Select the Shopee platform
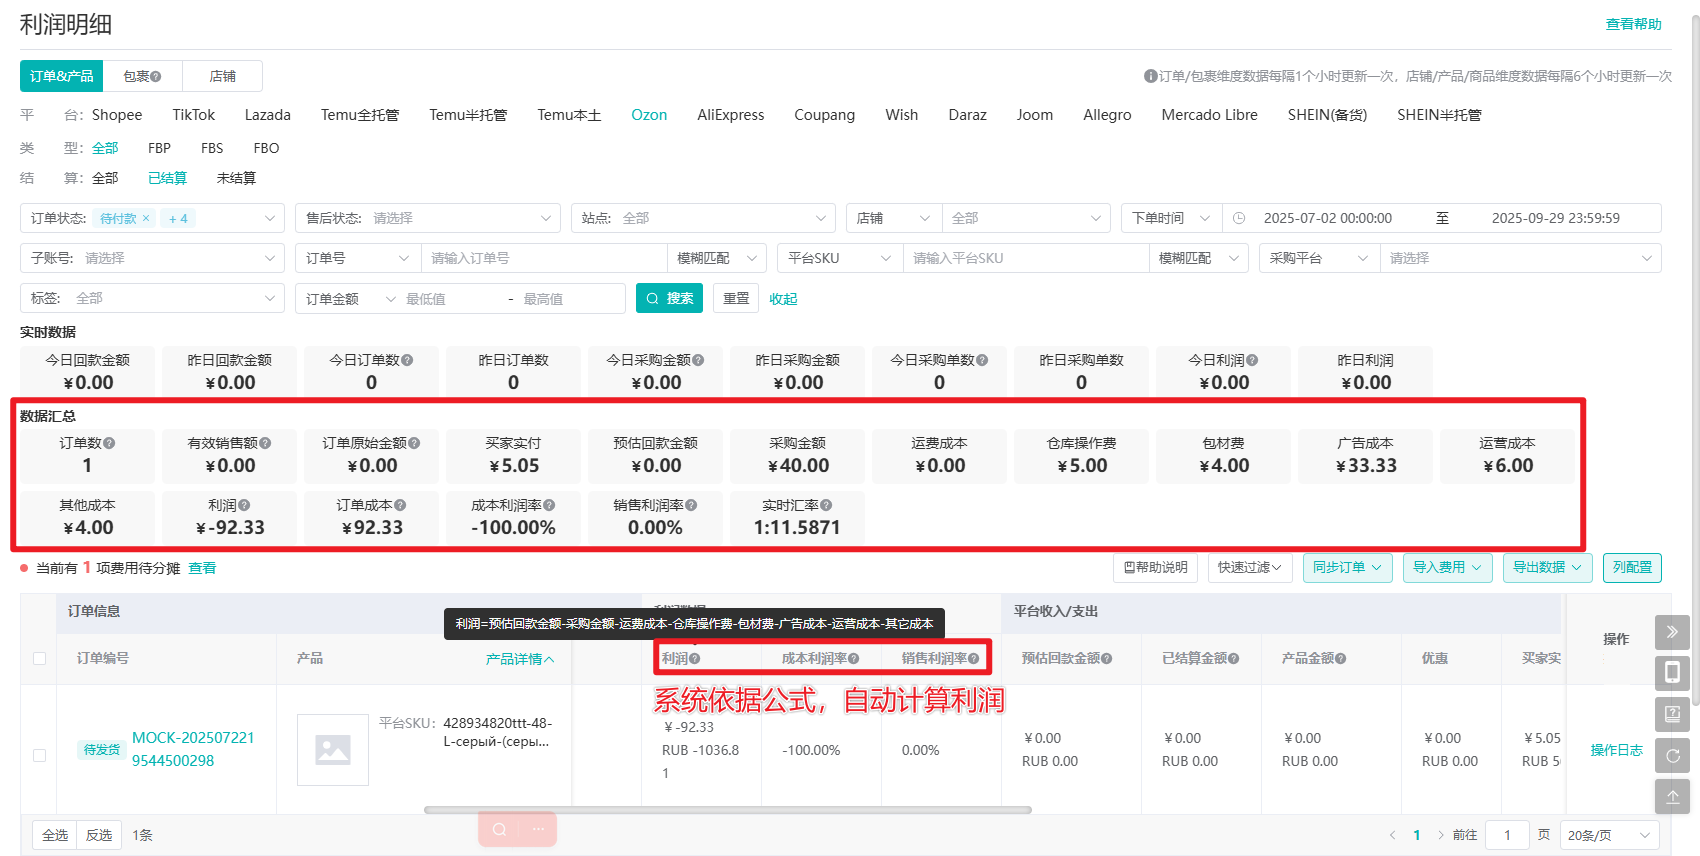 (117, 115)
